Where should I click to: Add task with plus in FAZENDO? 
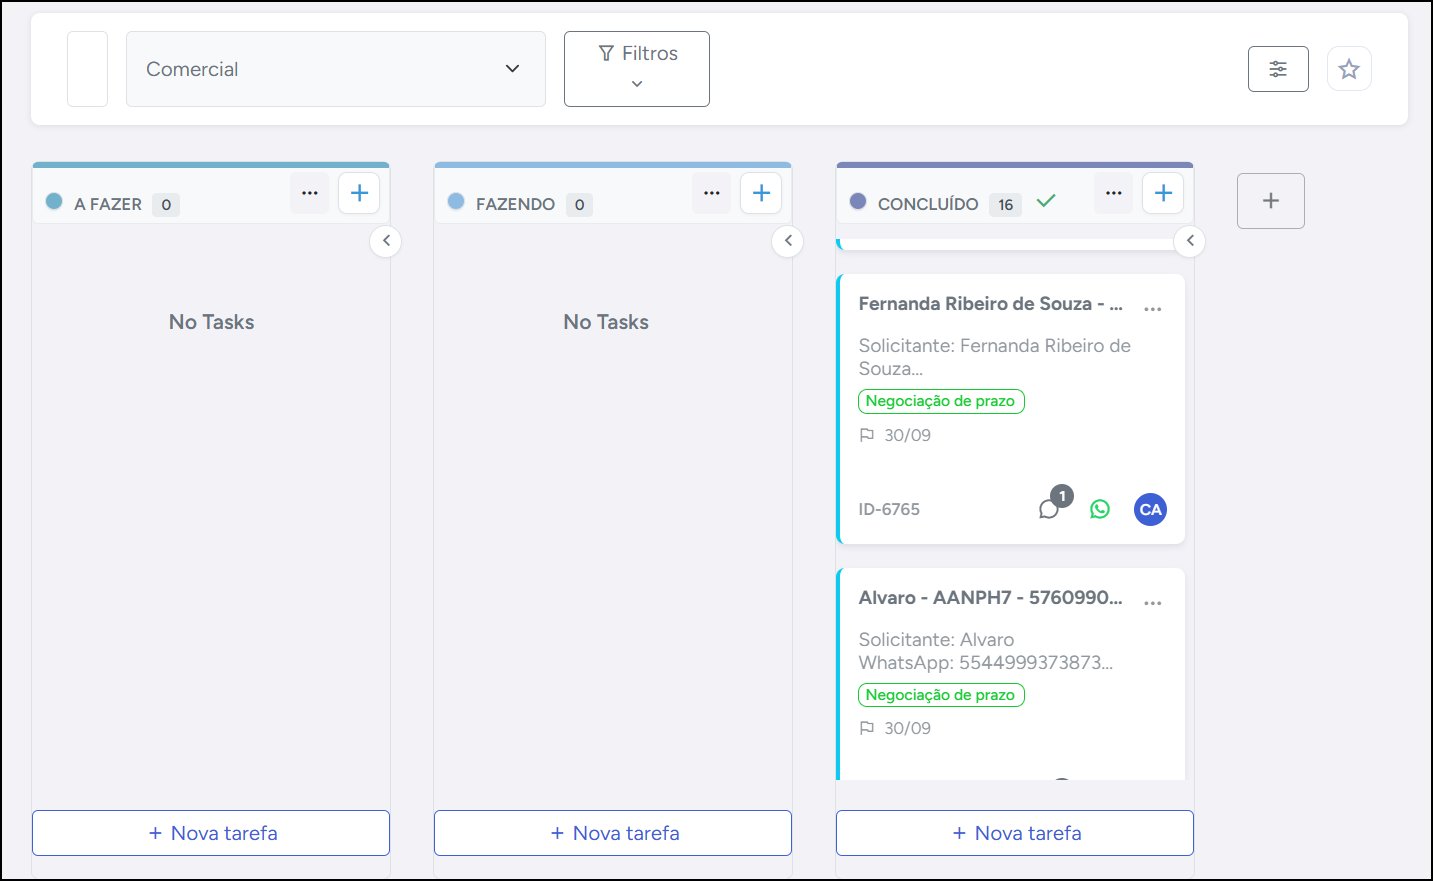761,193
